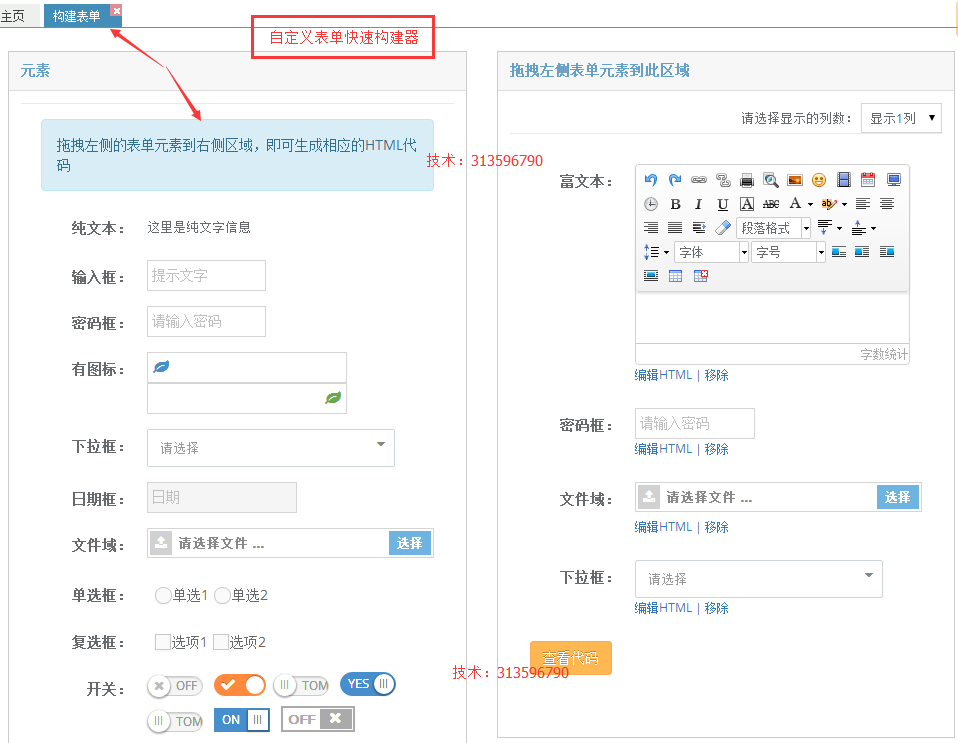Click the Underline formatting icon

click(723, 204)
